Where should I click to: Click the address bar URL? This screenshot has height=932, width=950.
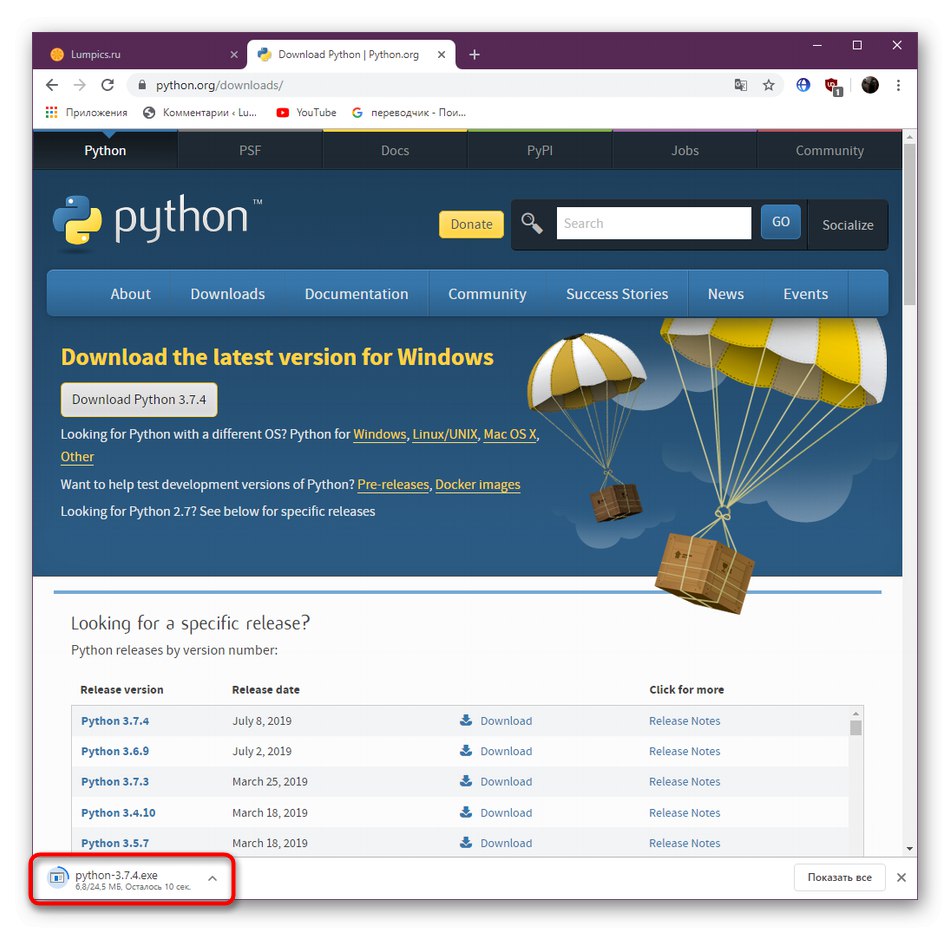coord(219,85)
